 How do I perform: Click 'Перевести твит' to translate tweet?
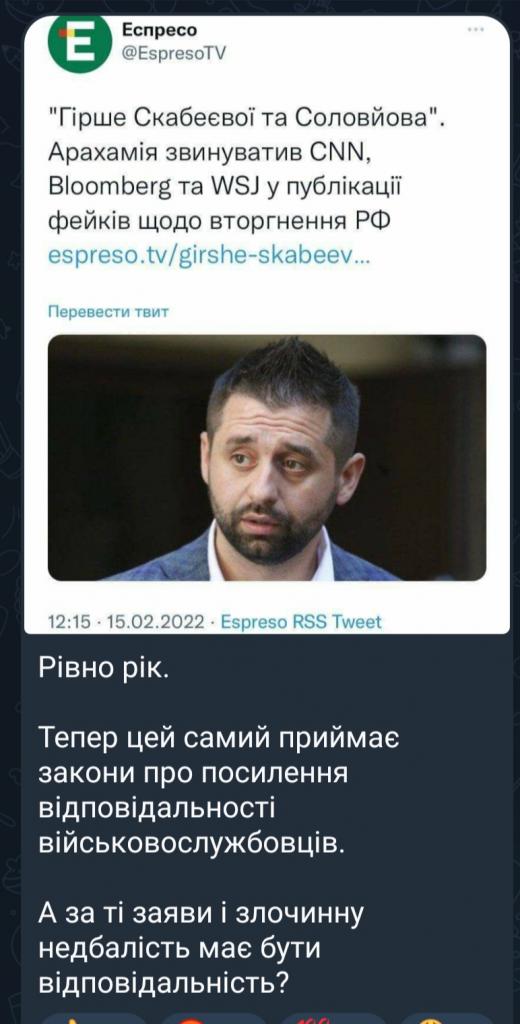tap(108, 312)
